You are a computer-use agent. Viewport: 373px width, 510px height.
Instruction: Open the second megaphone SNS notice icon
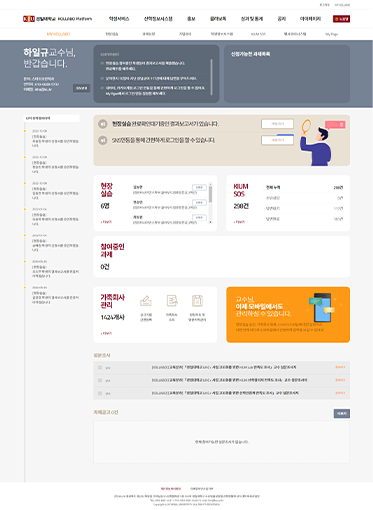(103, 140)
